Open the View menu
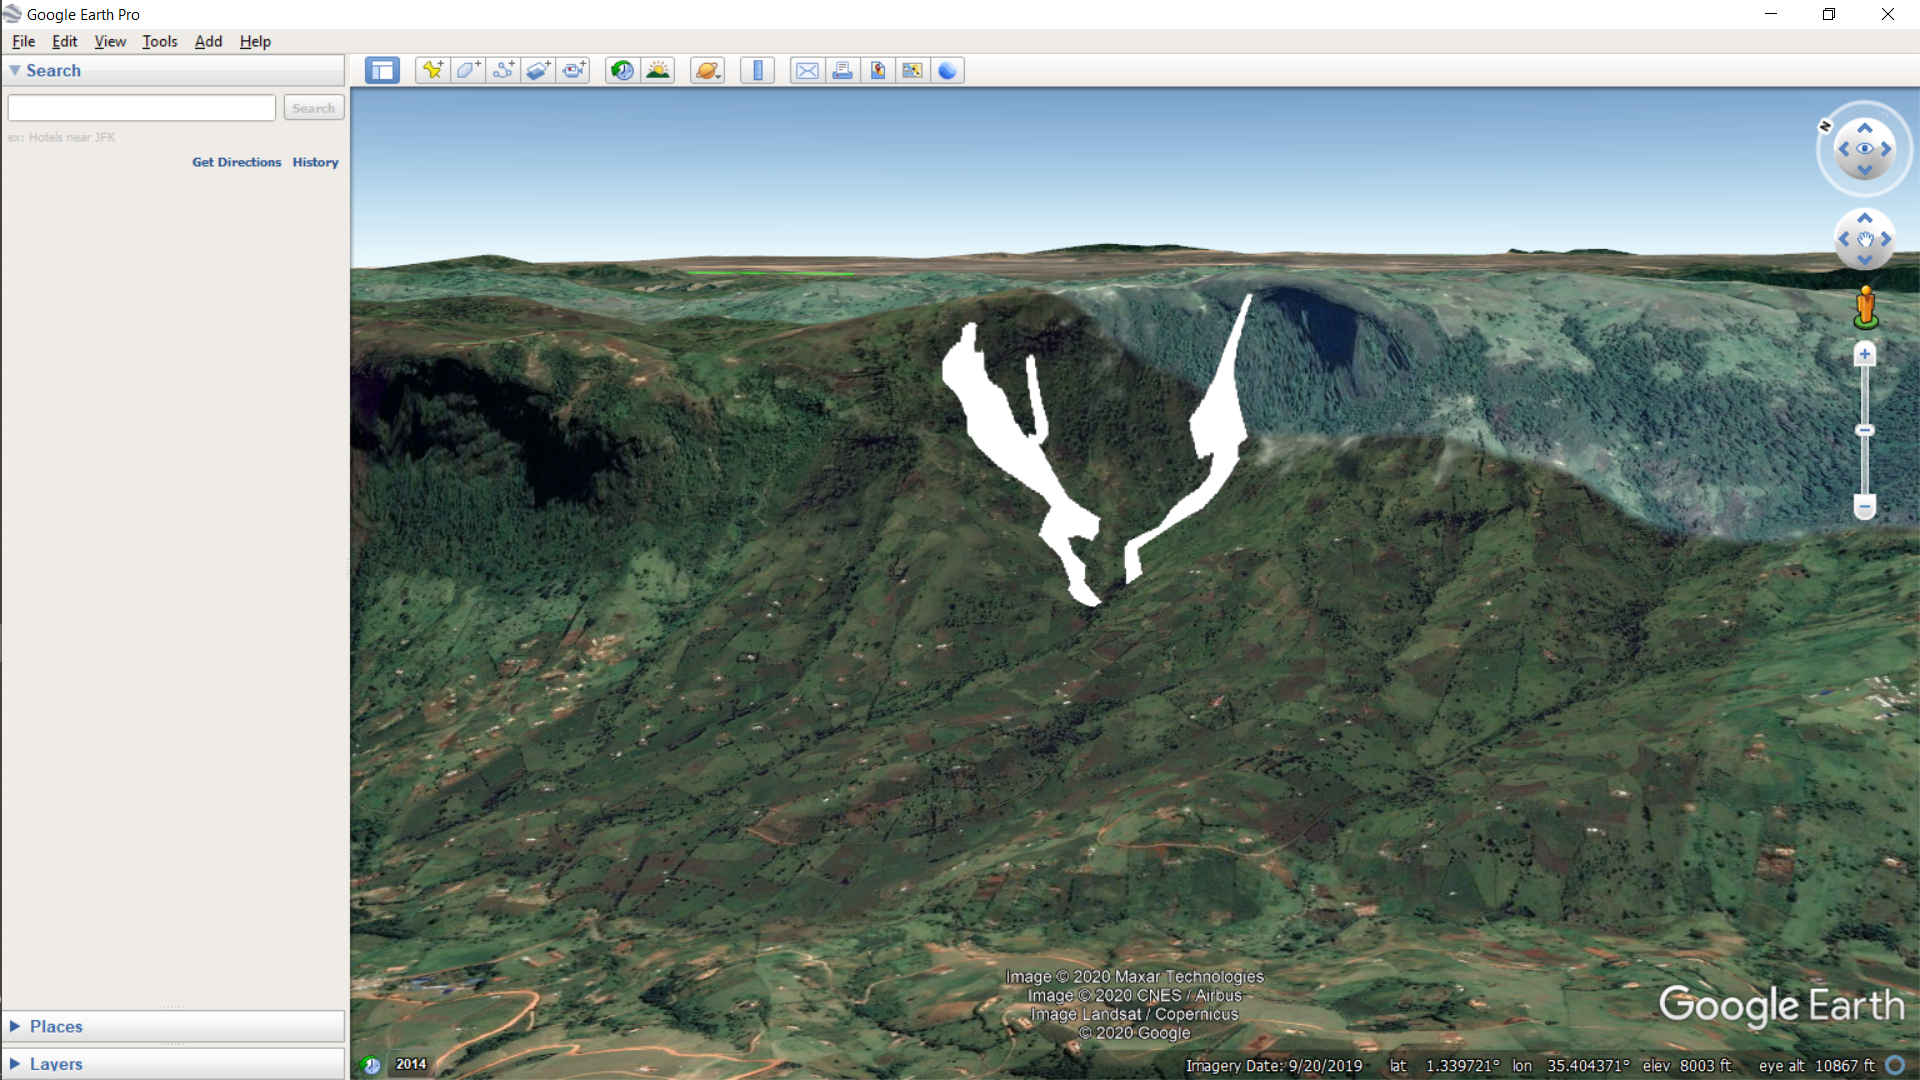This screenshot has height=1080, width=1920. pyautogui.click(x=110, y=41)
